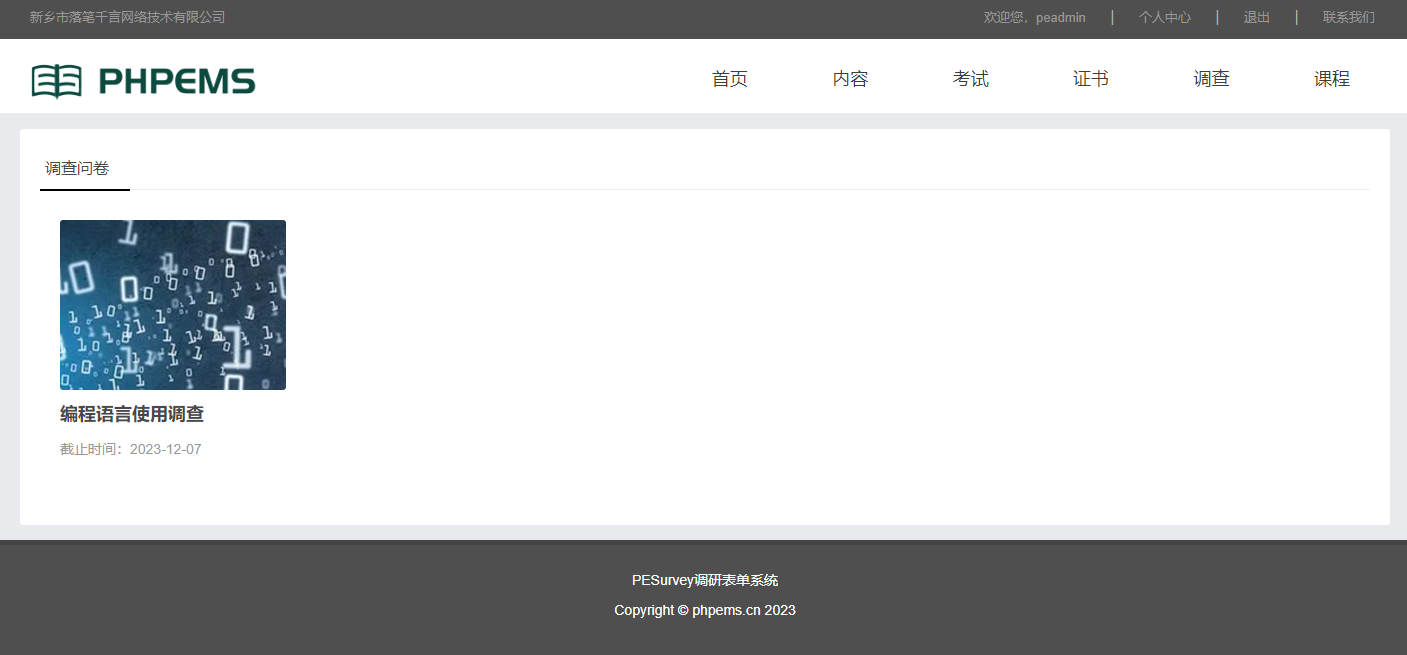Screen dimensions: 1407x655
Task: Open 个人中心 link
Action: tap(1165, 18)
